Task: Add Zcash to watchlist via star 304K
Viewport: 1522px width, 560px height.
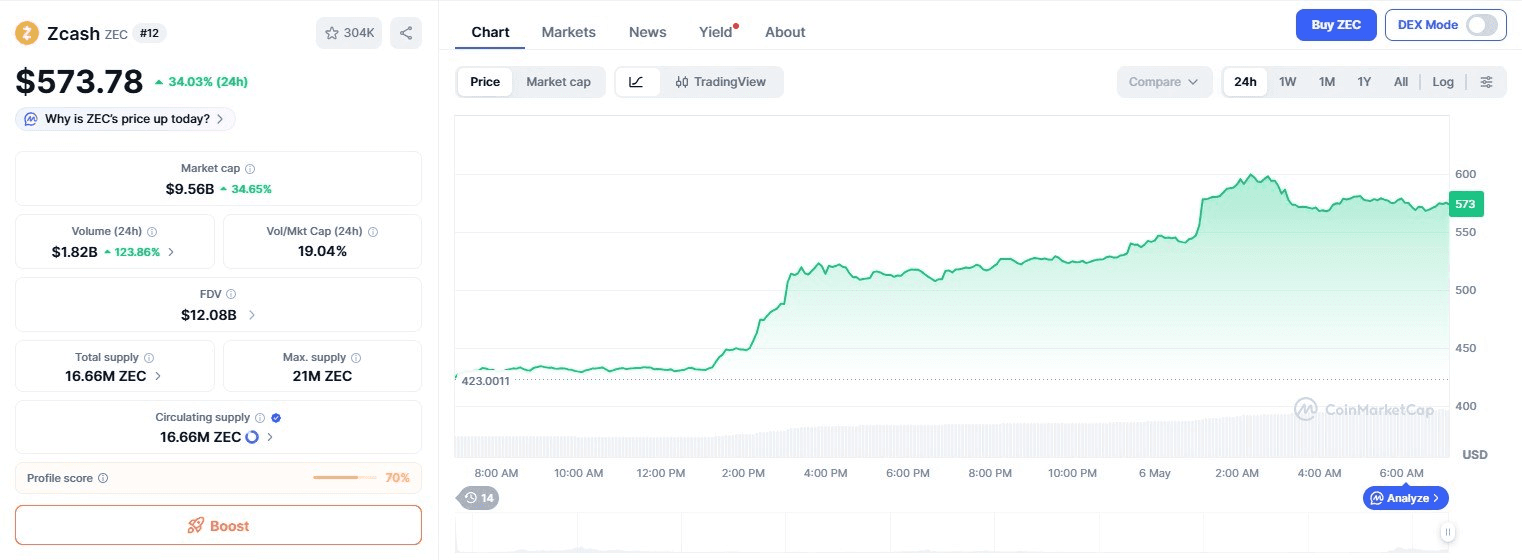Action: (x=349, y=33)
